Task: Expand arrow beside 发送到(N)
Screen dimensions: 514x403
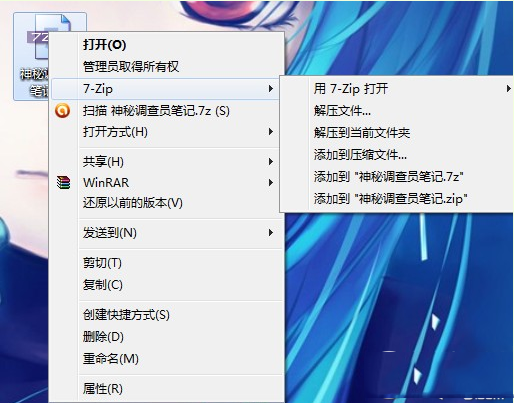Action: point(271,232)
